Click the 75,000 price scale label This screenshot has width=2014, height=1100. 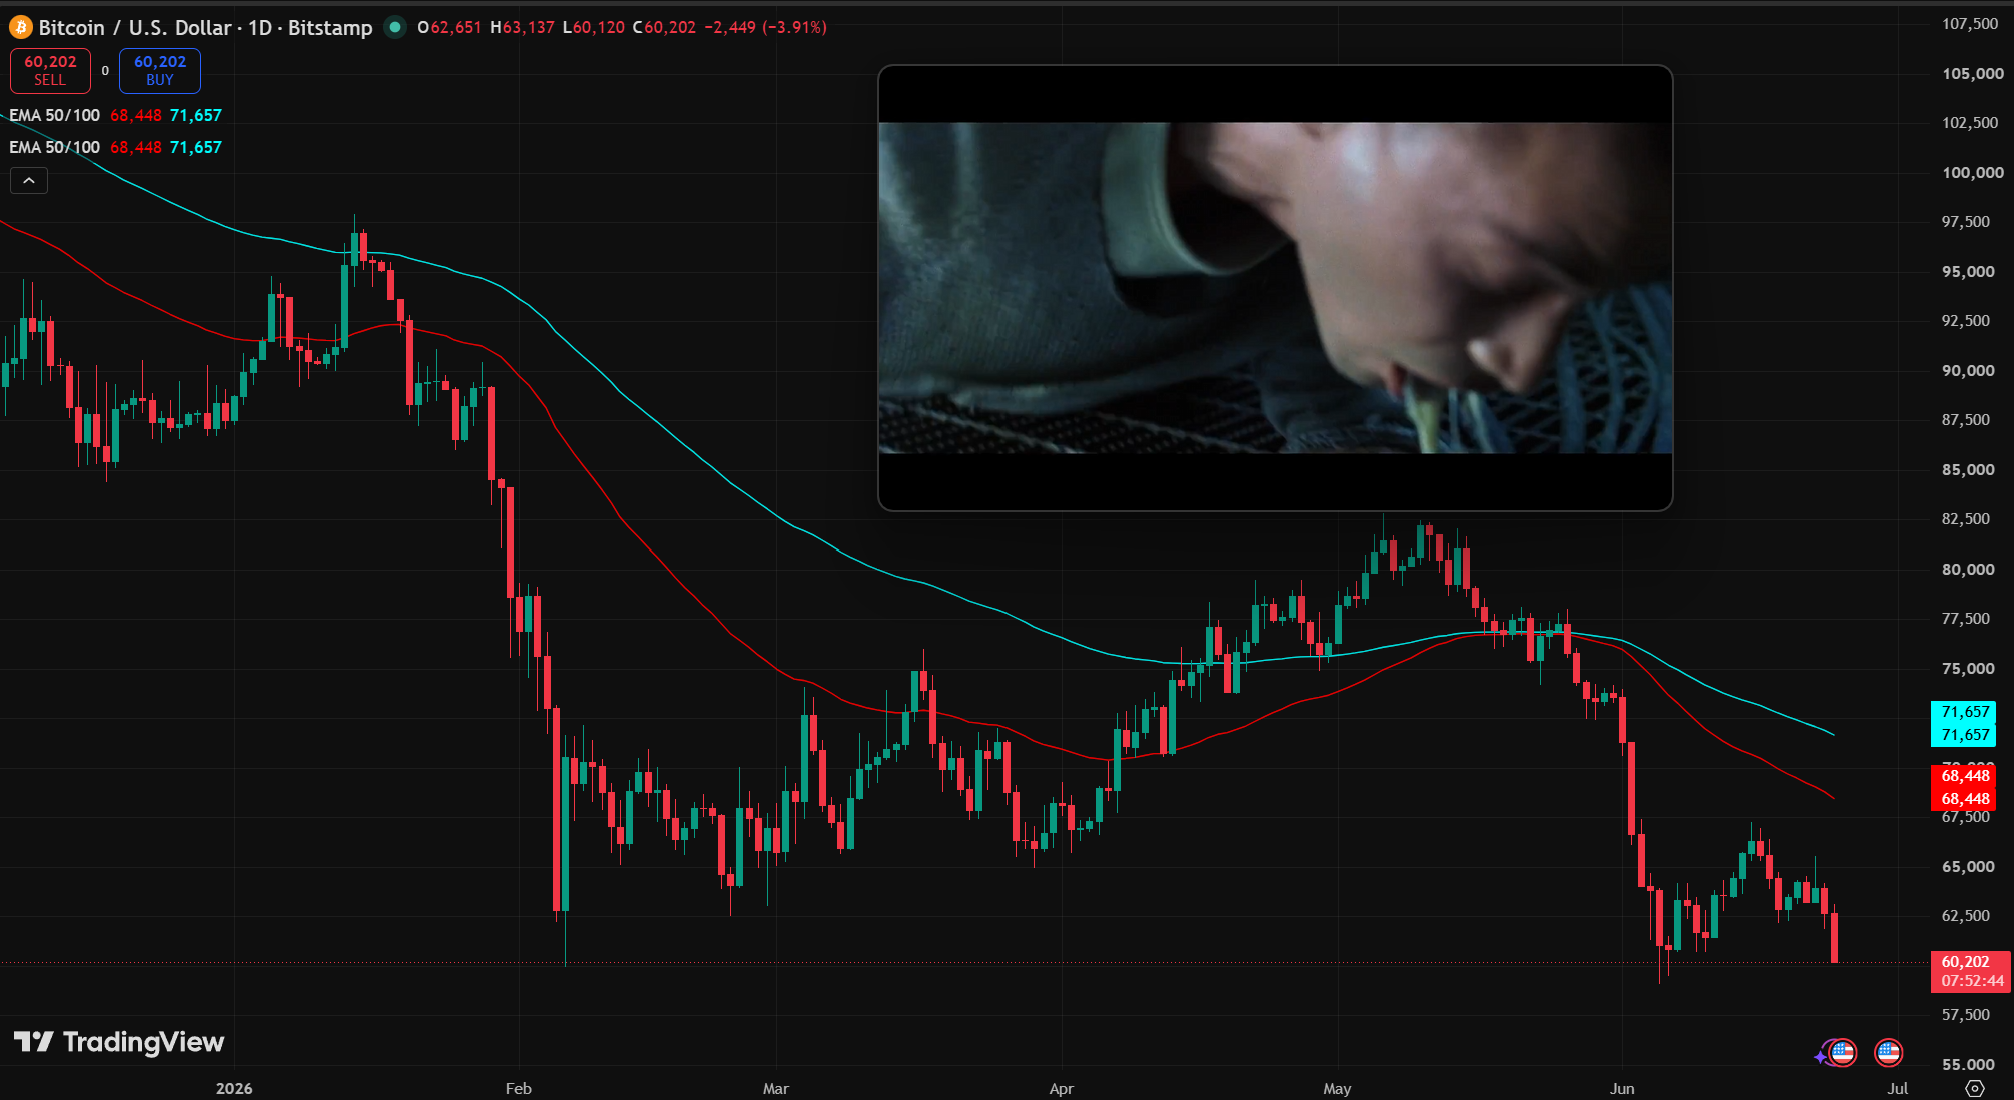[x=1968, y=669]
